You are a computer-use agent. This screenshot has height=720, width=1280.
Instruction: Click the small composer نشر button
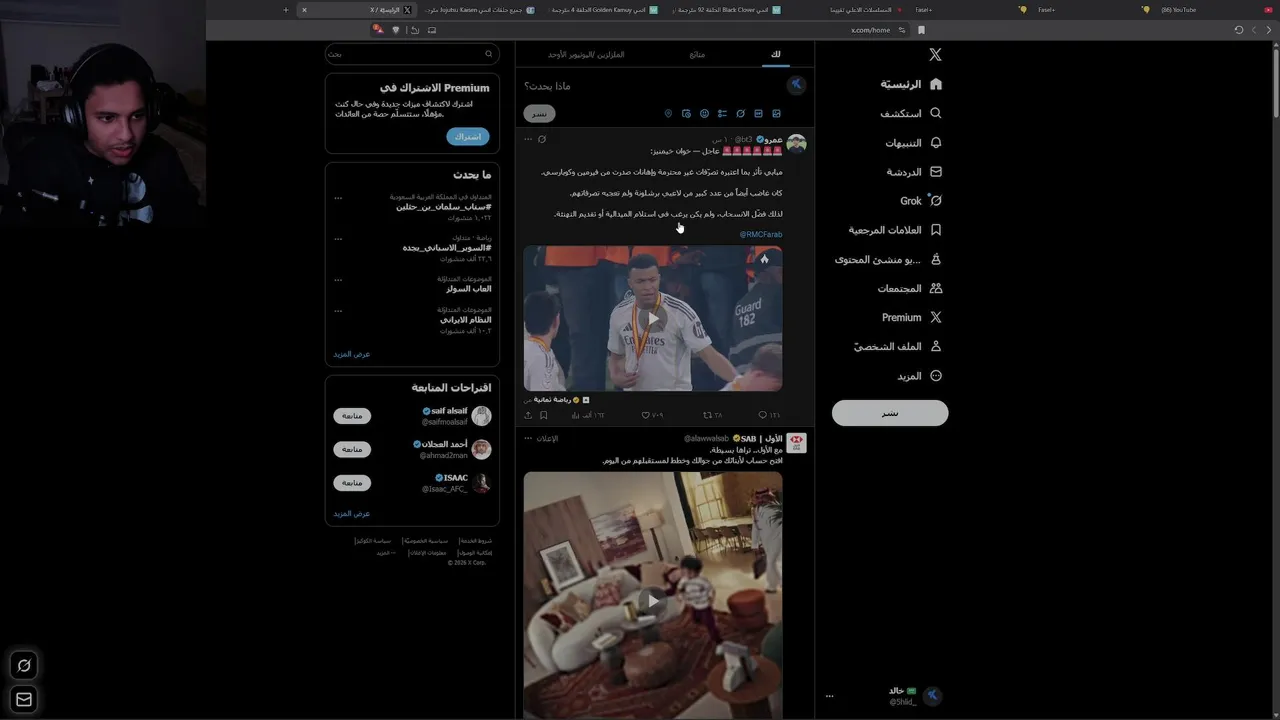point(539,114)
